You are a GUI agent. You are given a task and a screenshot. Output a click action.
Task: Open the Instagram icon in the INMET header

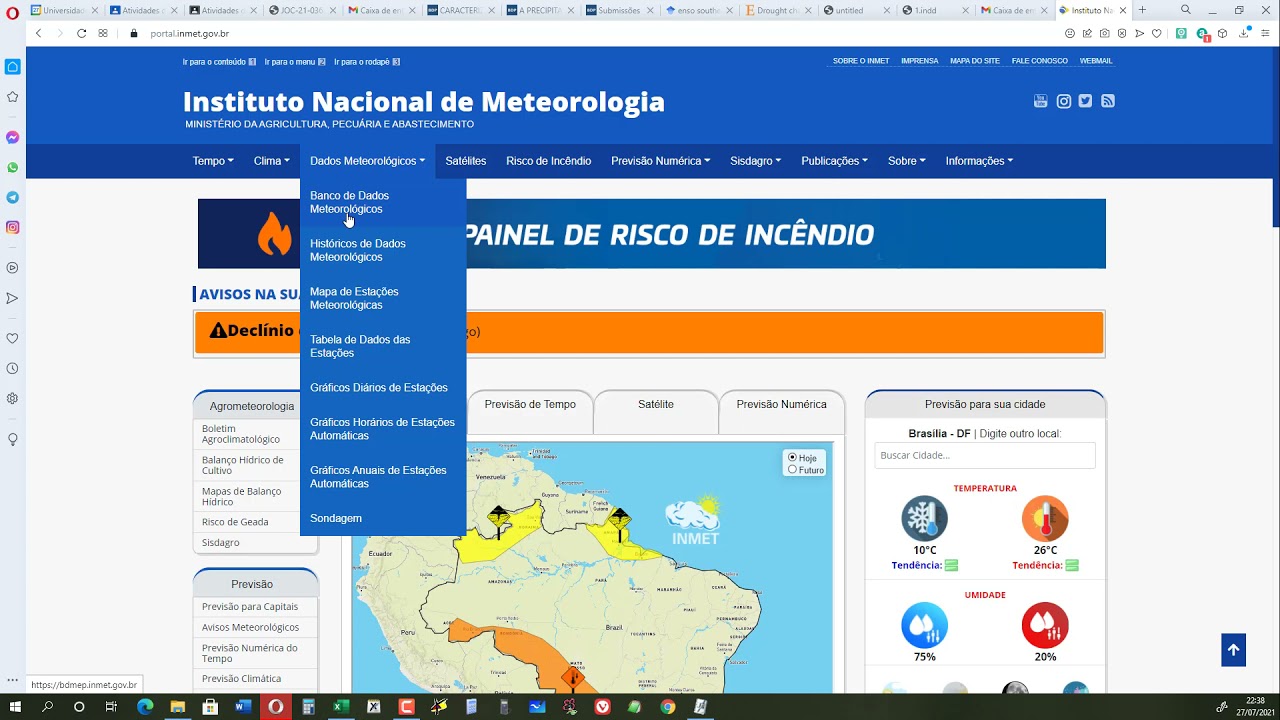tap(1064, 101)
